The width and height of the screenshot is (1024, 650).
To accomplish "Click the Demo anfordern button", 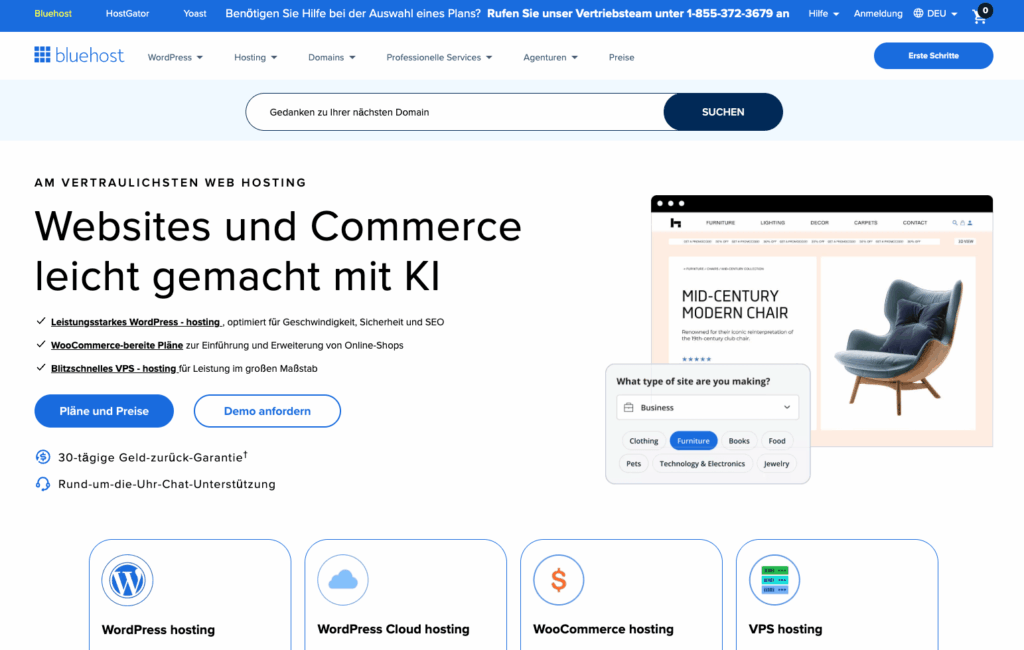I will point(267,411).
